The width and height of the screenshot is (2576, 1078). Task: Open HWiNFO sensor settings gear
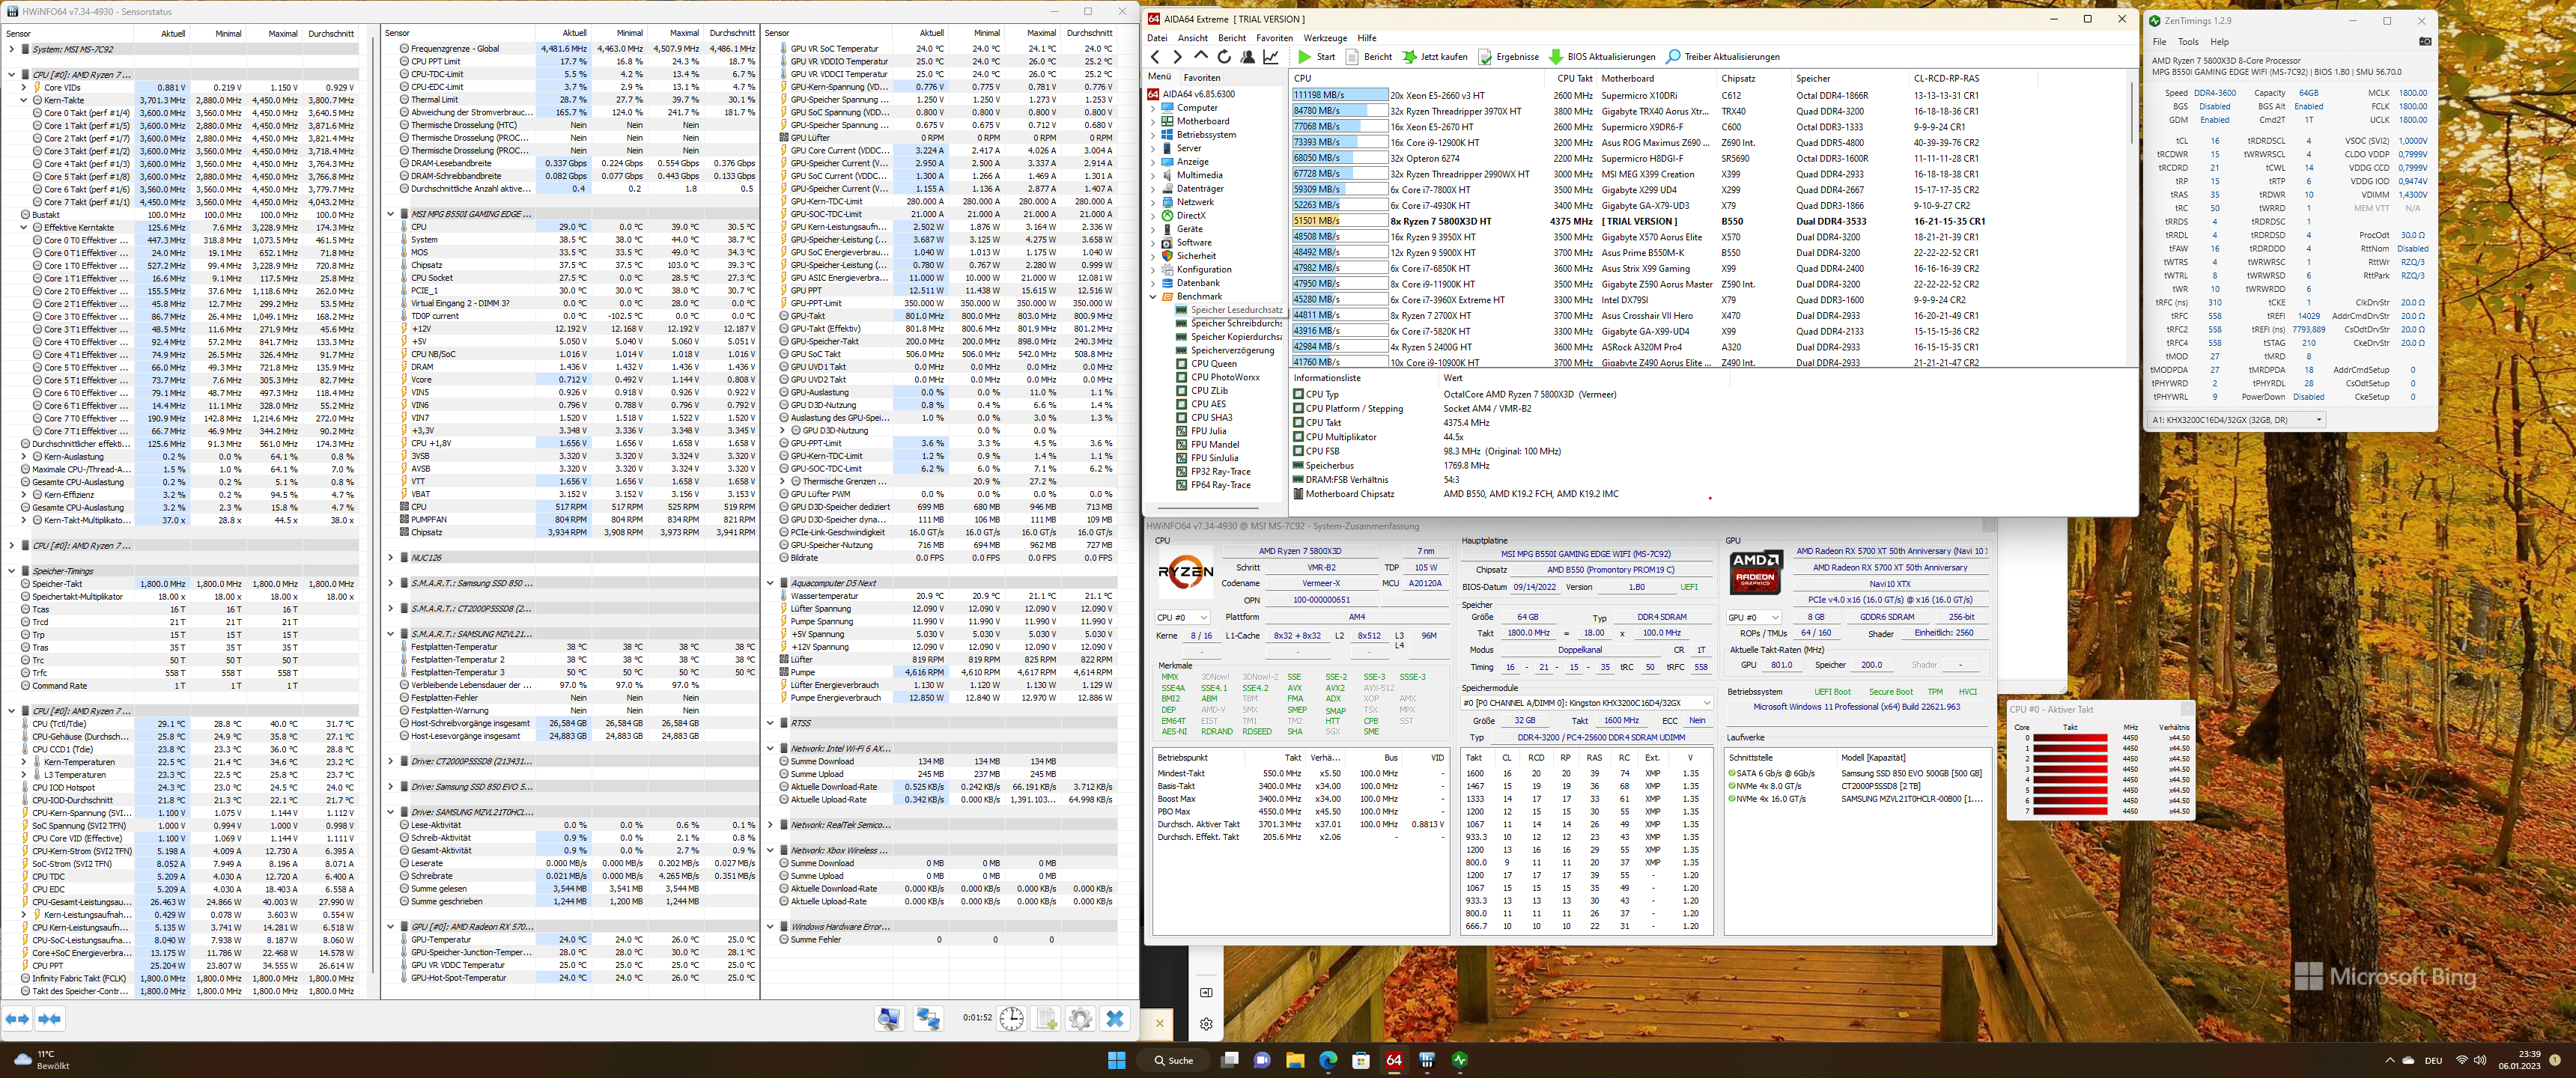(x=1080, y=1019)
